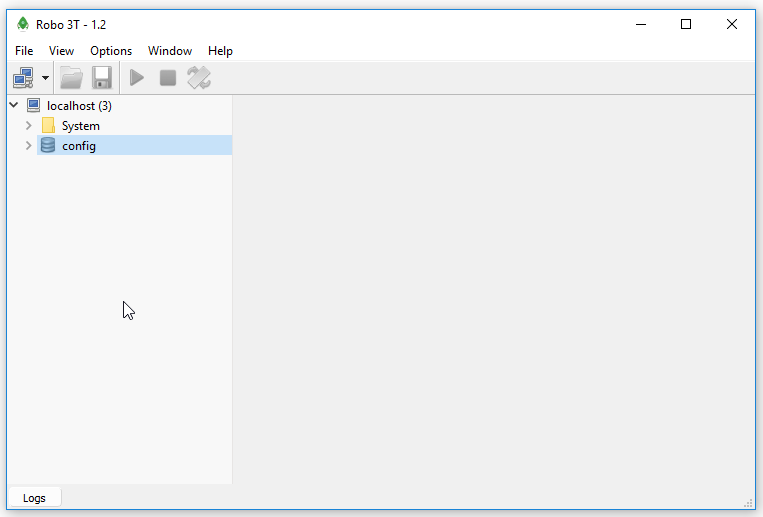Open the connections dropdown arrow

click(x=45, y=78)
